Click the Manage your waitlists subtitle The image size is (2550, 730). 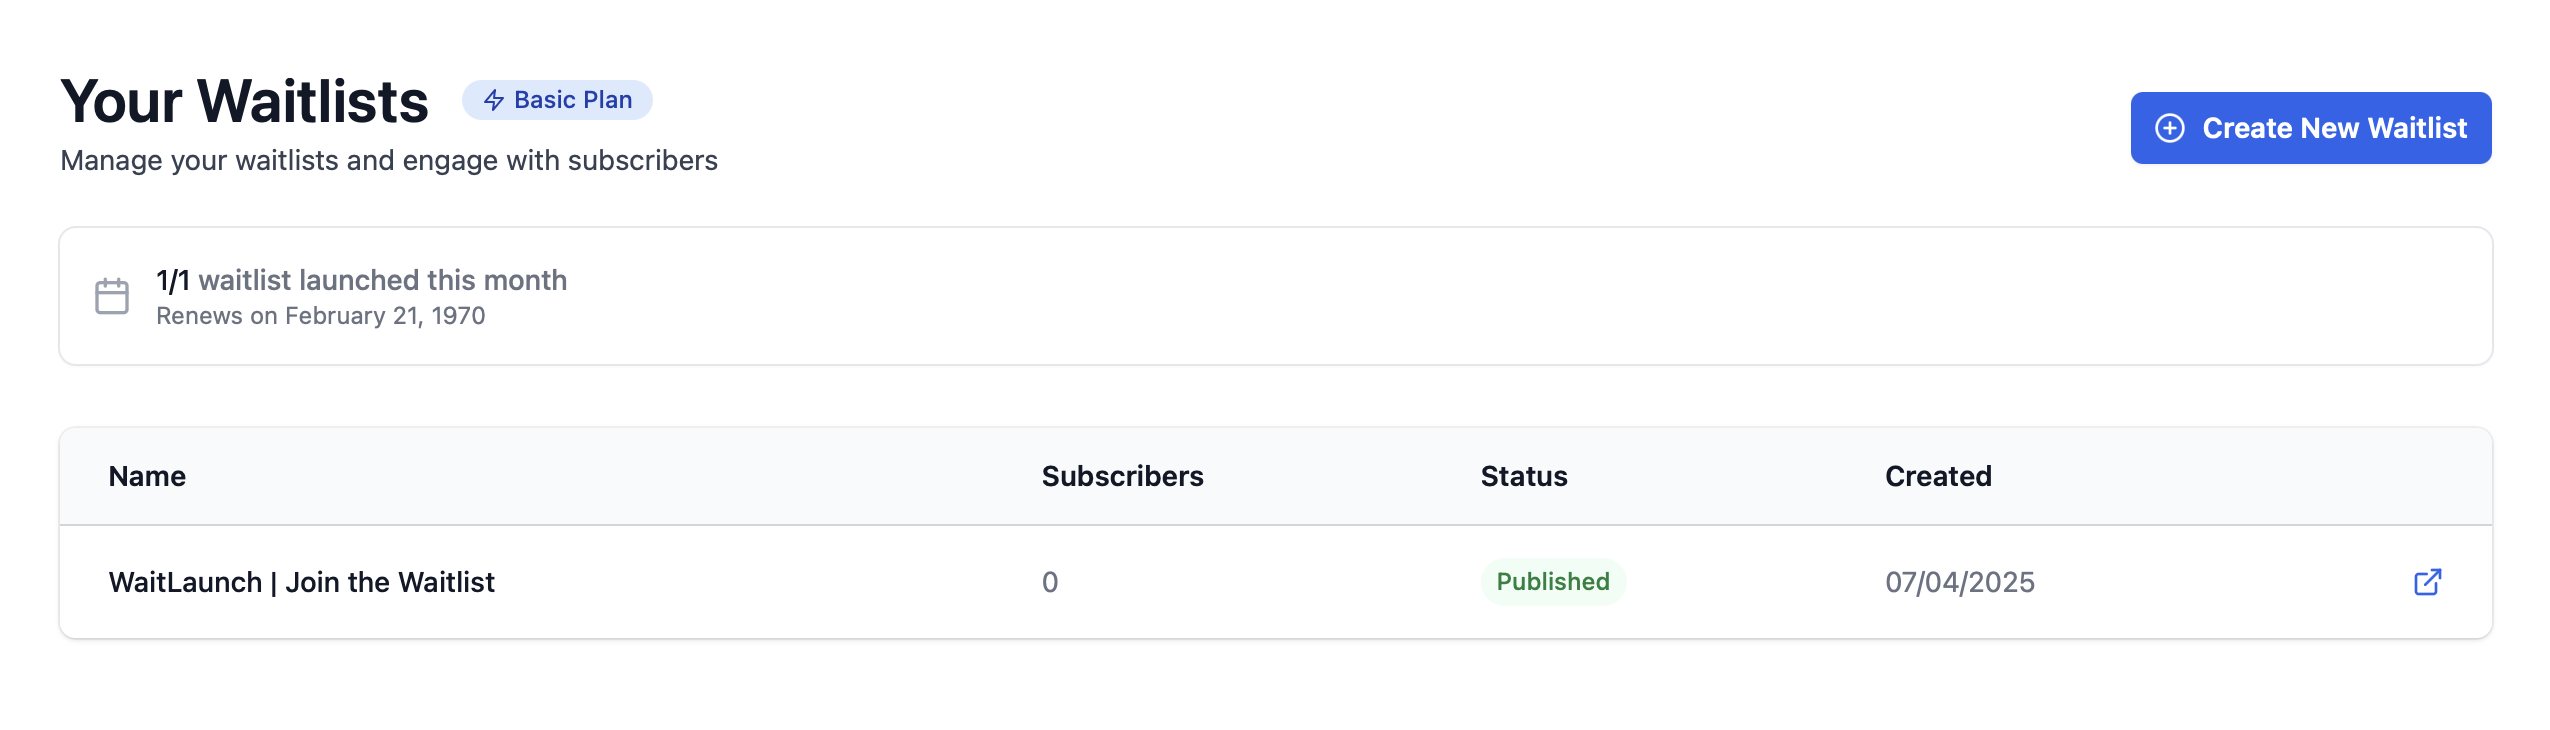pyautogui.click(x=389, y=160)
